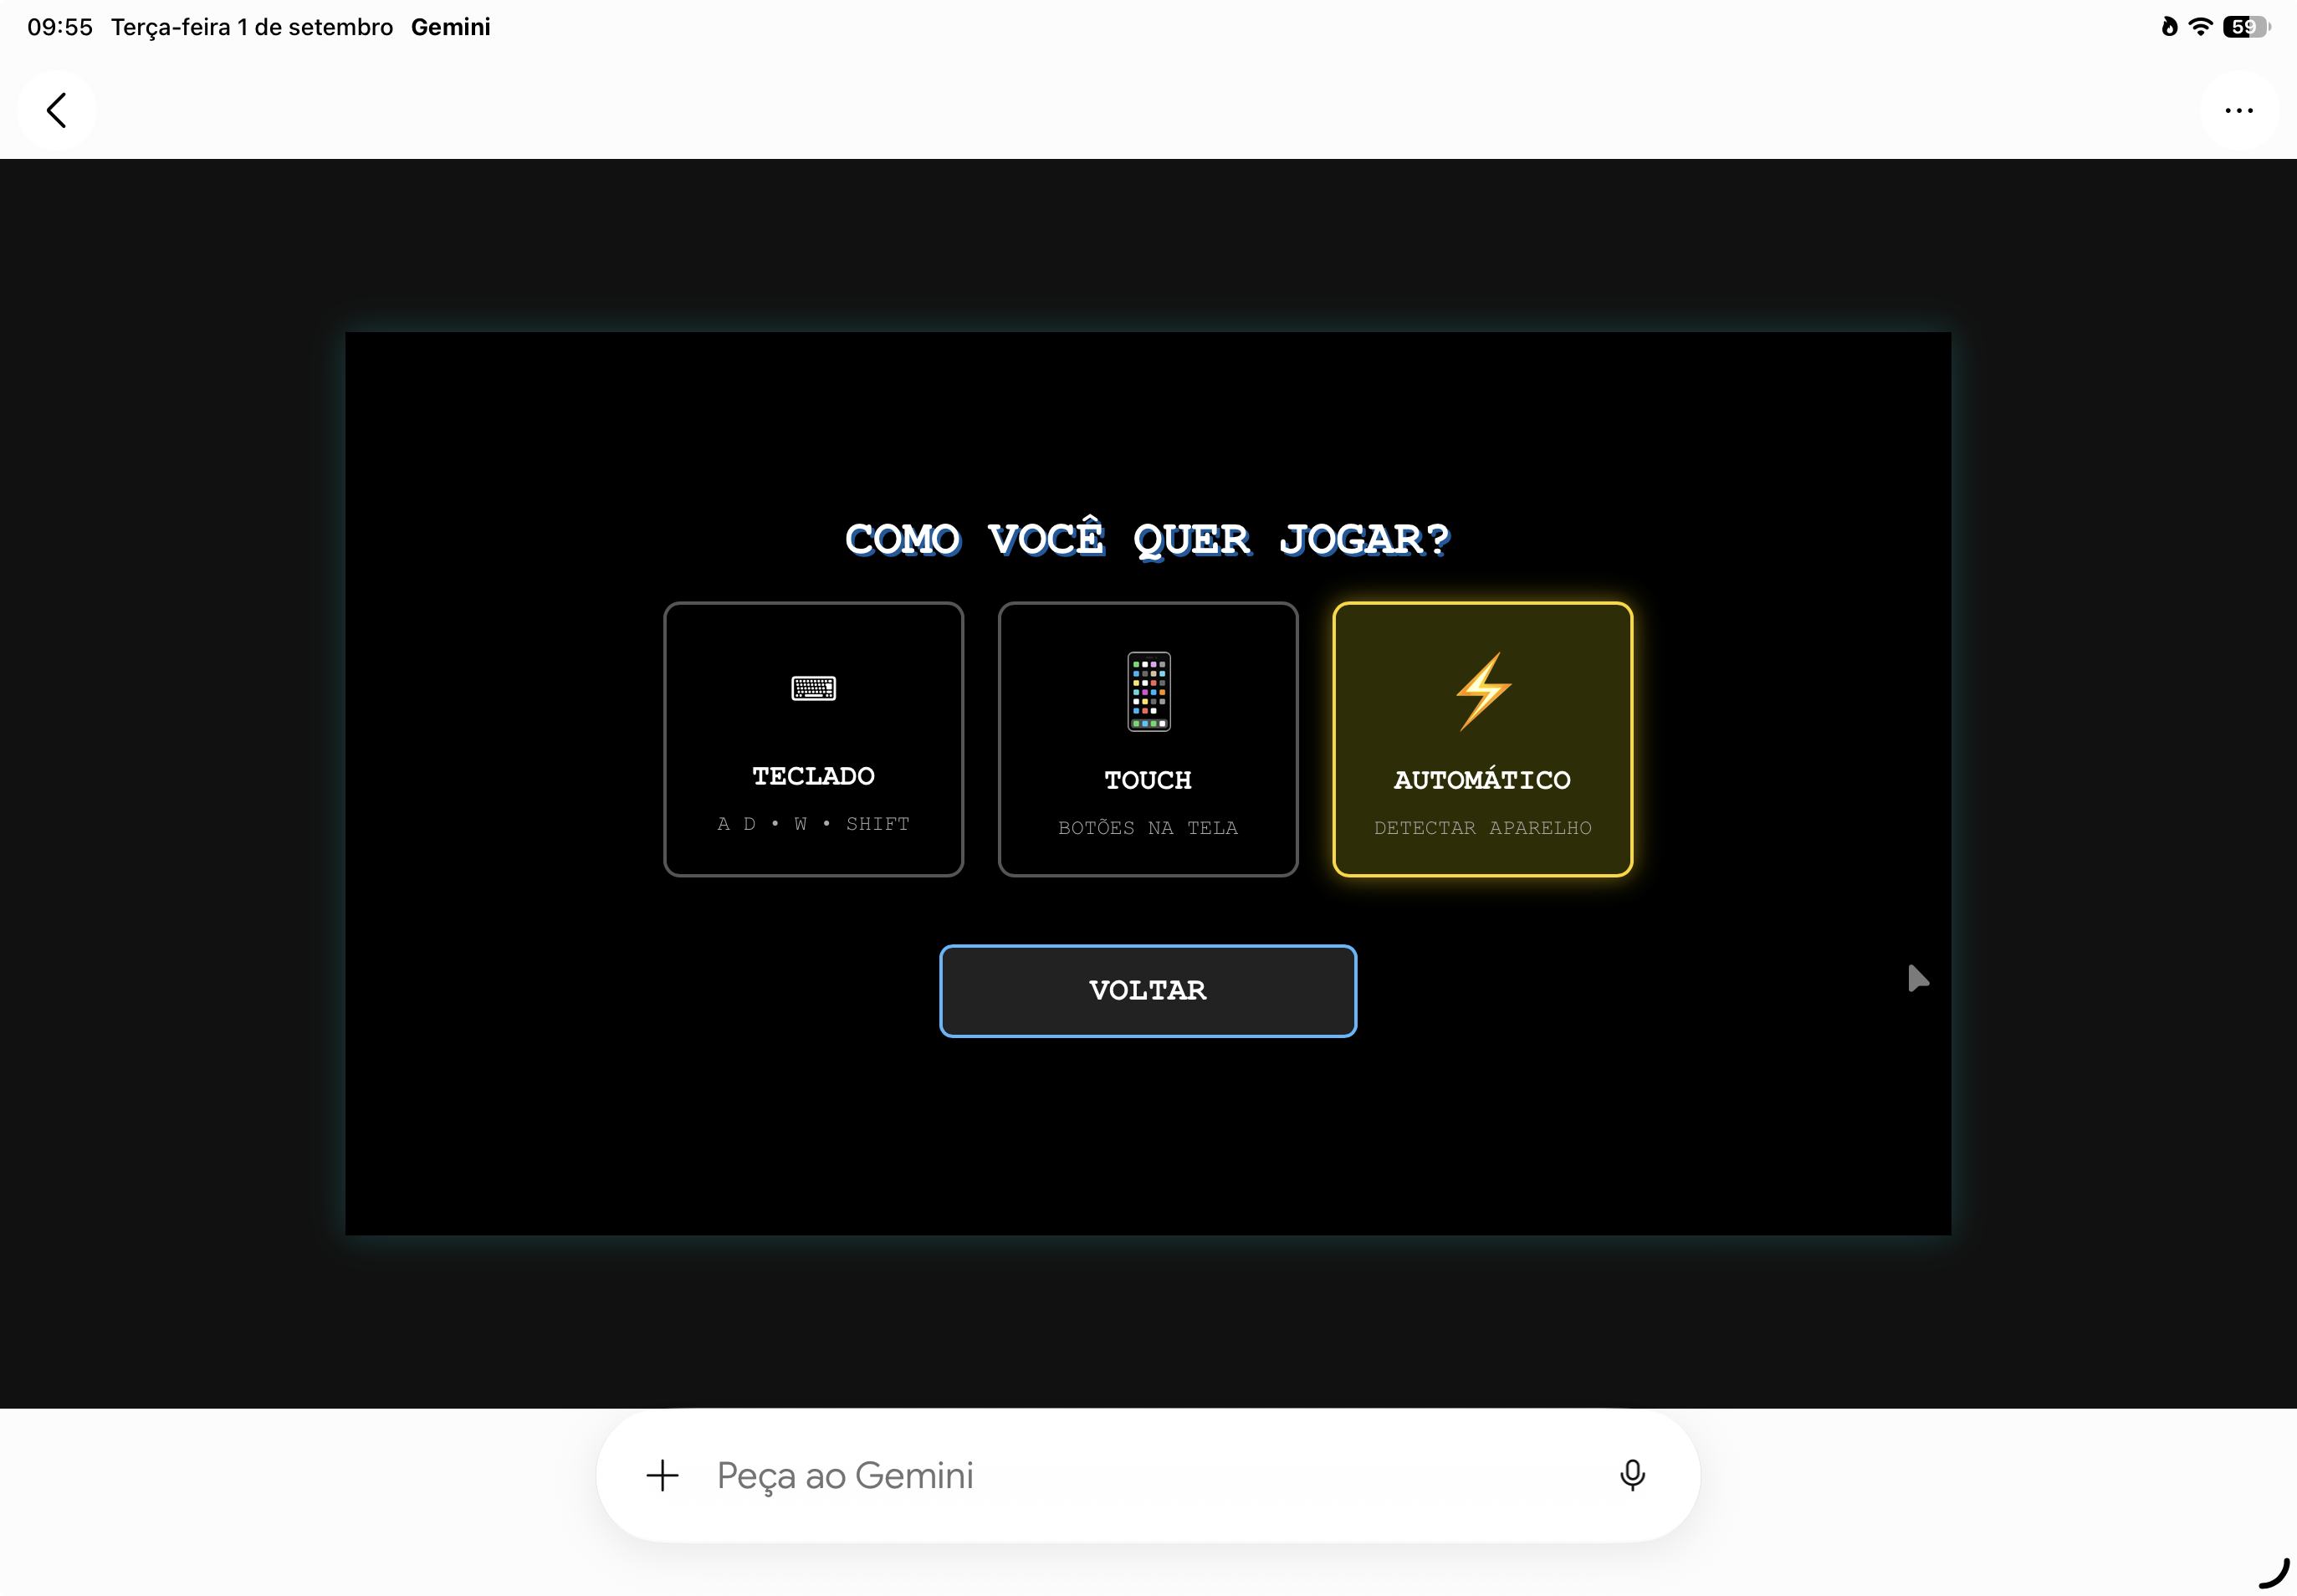Viewport: 2297px width, 1596px height.
Task: Go back using the top-left arrow
Action: click(57, 110)
